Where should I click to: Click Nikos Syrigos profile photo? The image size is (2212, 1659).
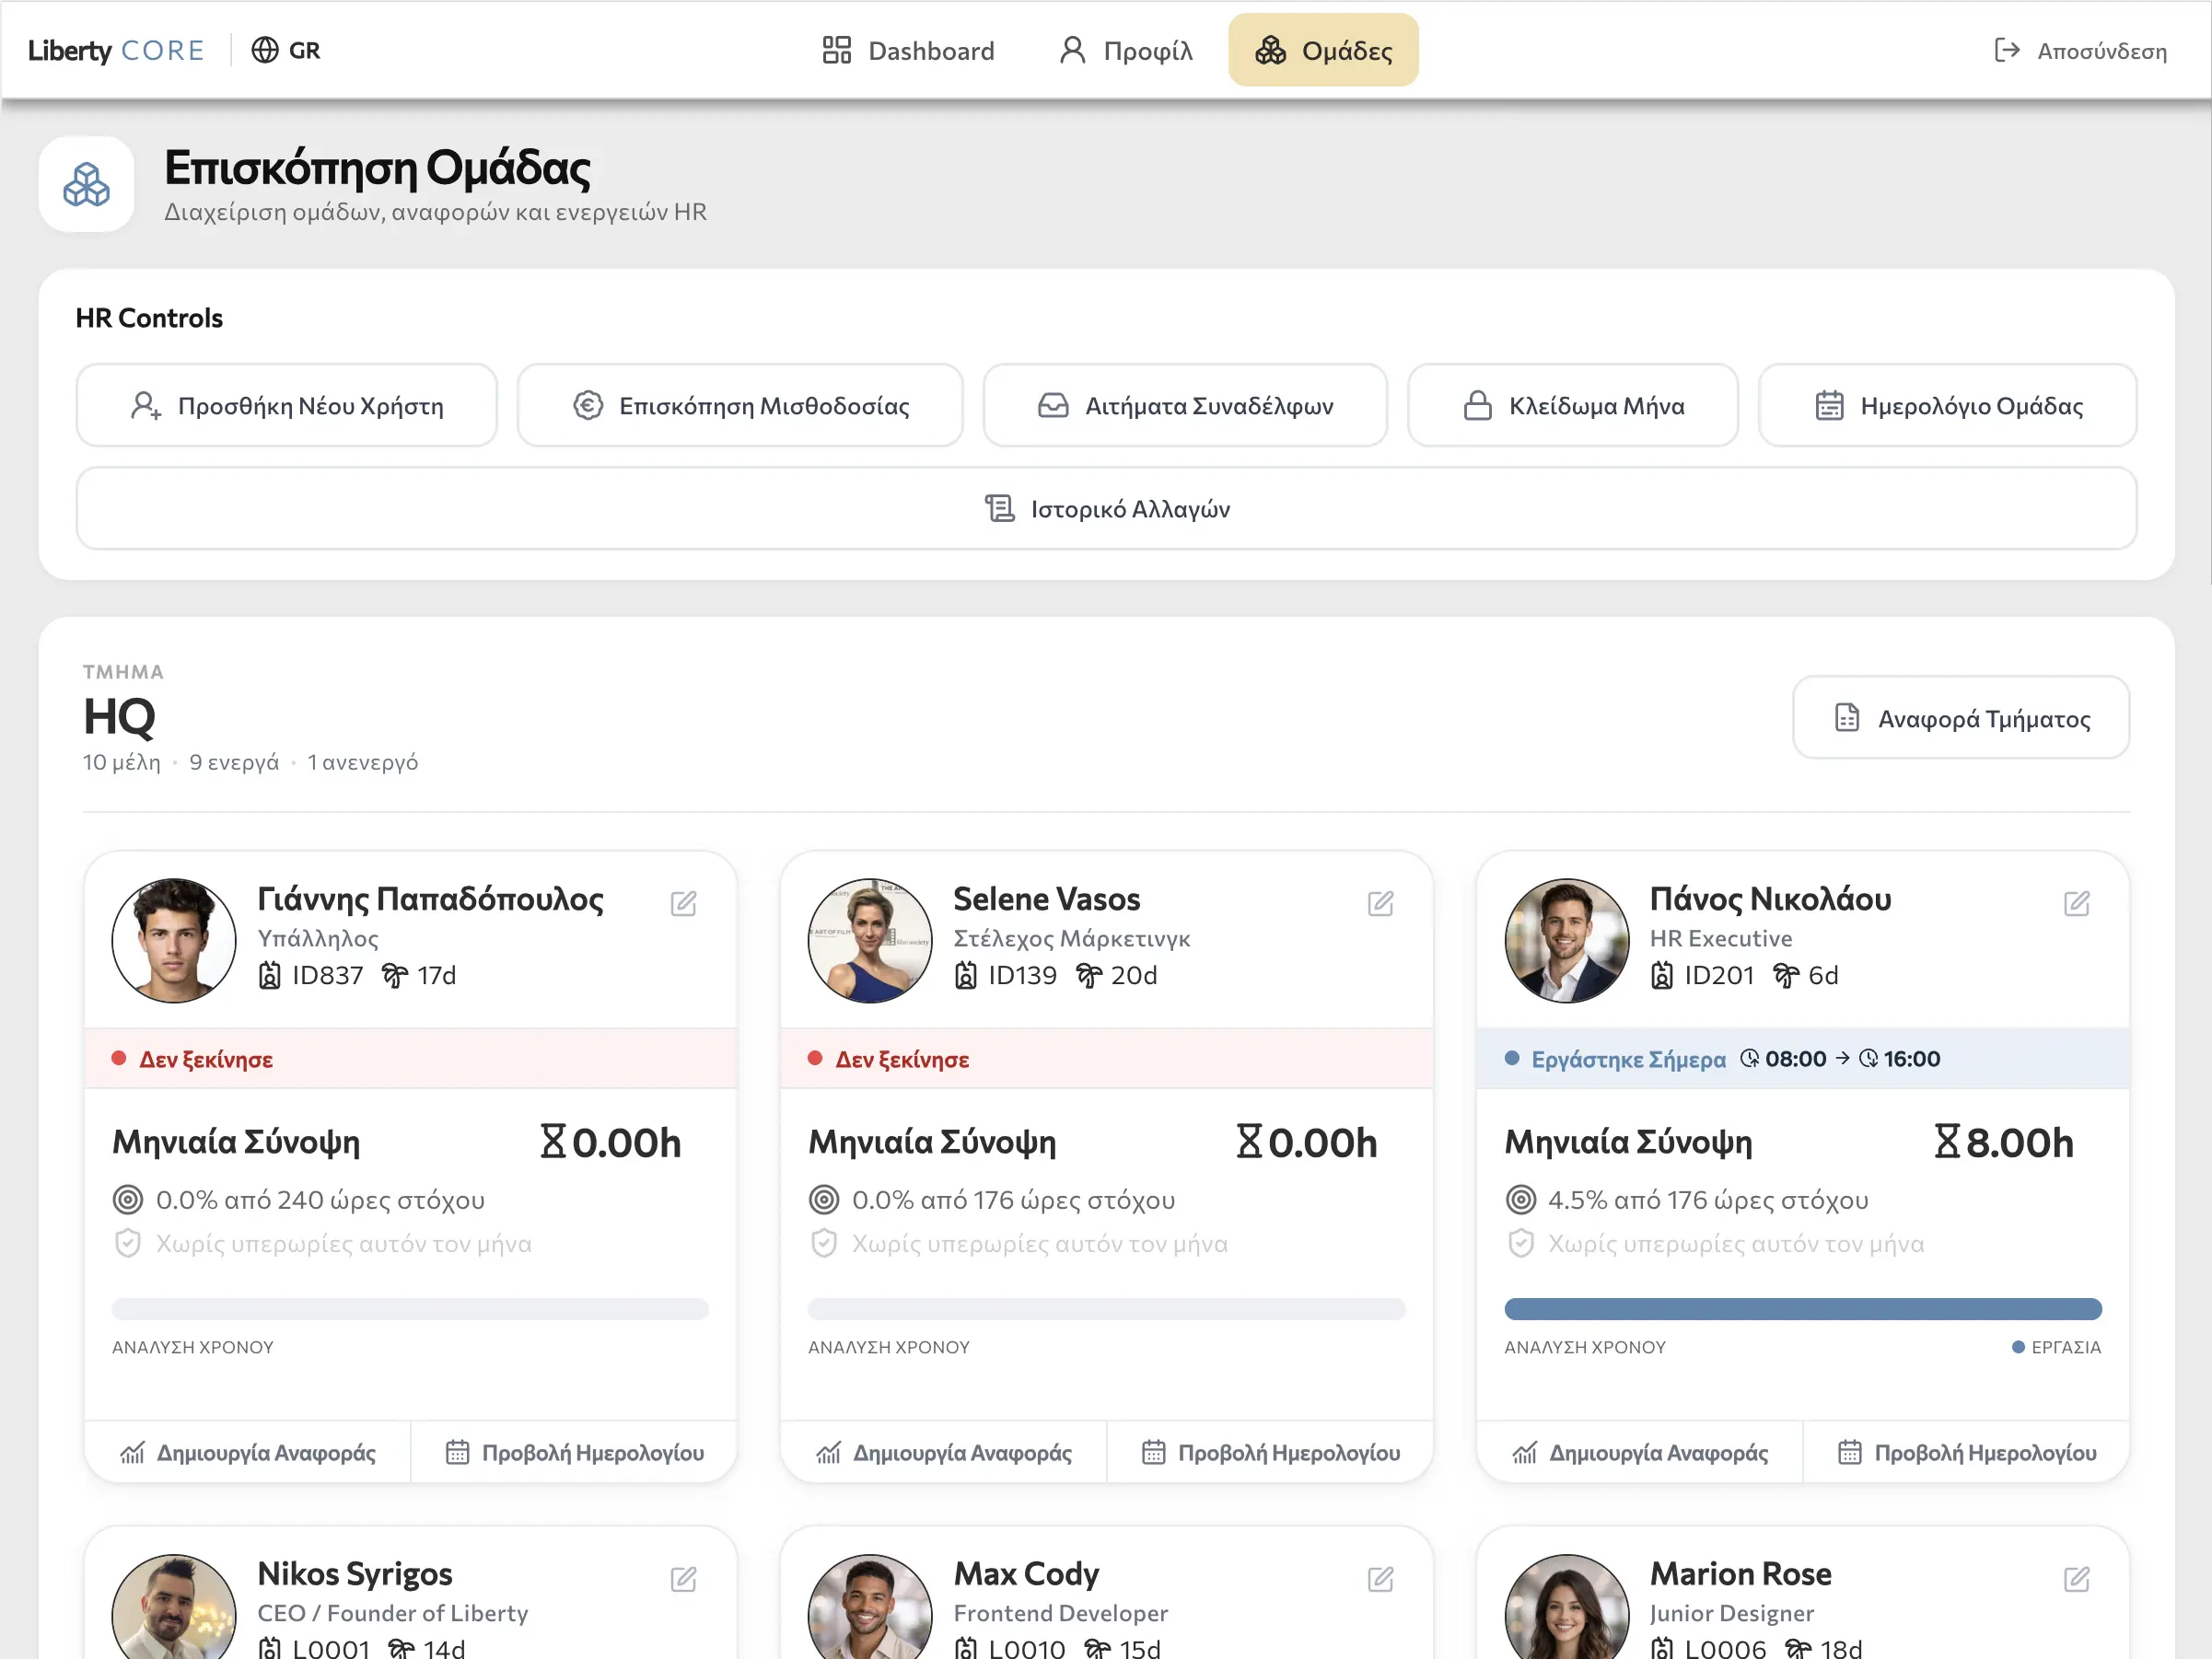coord(174,1607)
